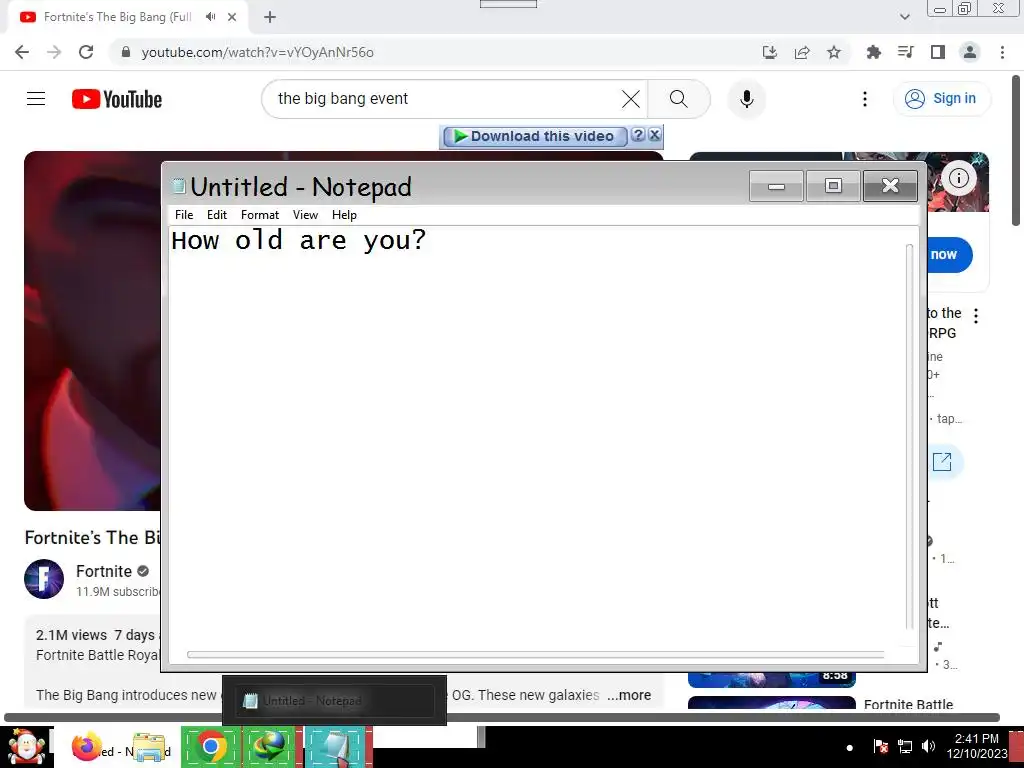Close the Notepad window
Viewport: 1024px width, 768px height.
point(890,186)
